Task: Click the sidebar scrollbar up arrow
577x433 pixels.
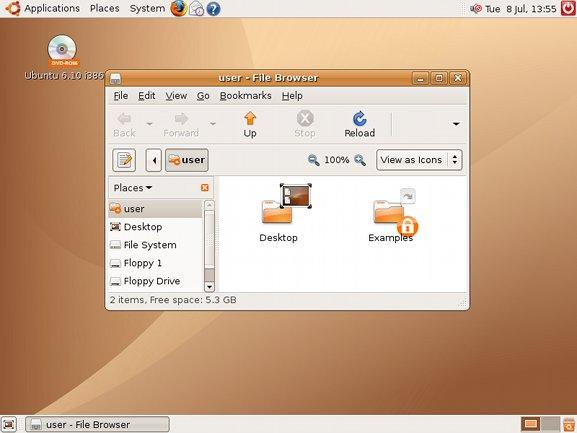Action: point(209,205)
